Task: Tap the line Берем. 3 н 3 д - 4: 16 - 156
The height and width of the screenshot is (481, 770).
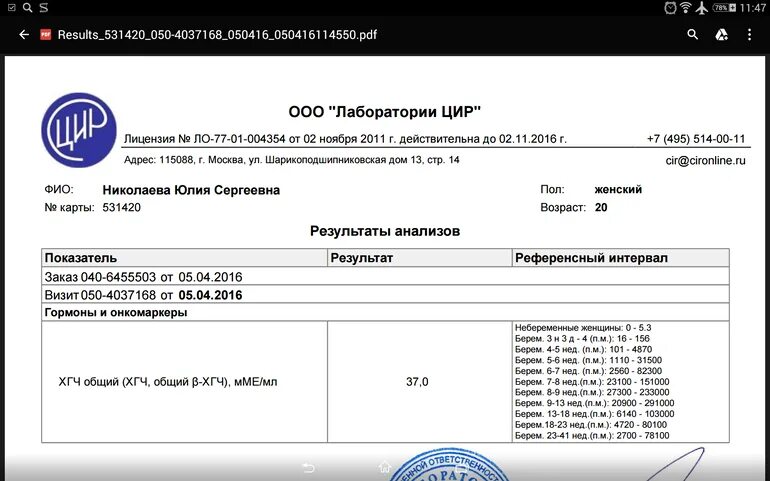Action: pos(582,339)
